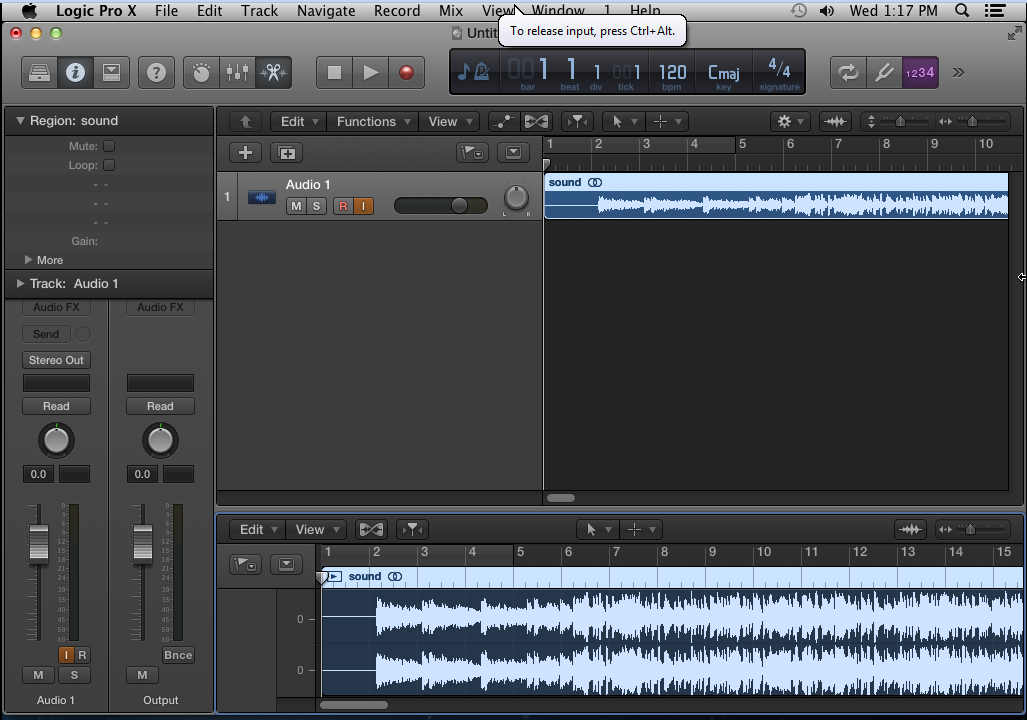Show the Mixer from control bar
Image resolution: width=1027 pixels, height=720 pixels.
point(237,72)
